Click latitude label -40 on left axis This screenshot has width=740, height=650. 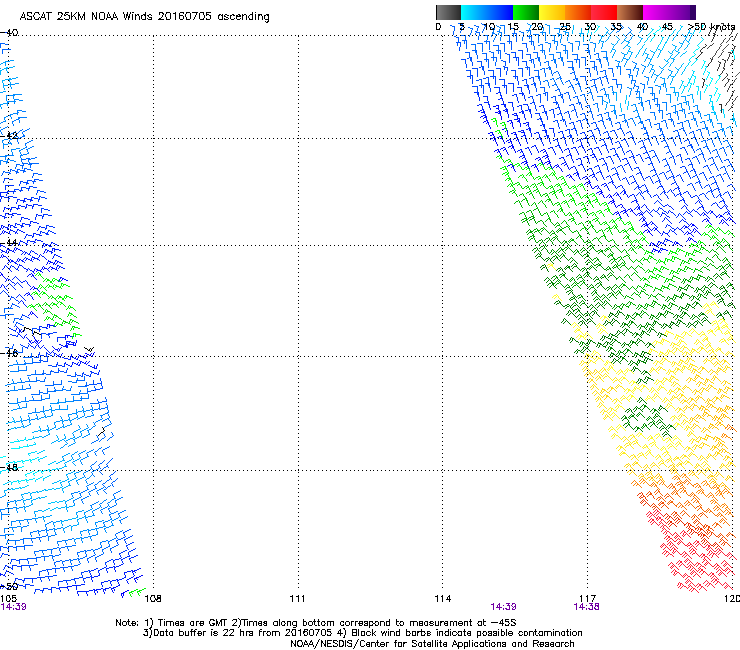coord(9,33)
